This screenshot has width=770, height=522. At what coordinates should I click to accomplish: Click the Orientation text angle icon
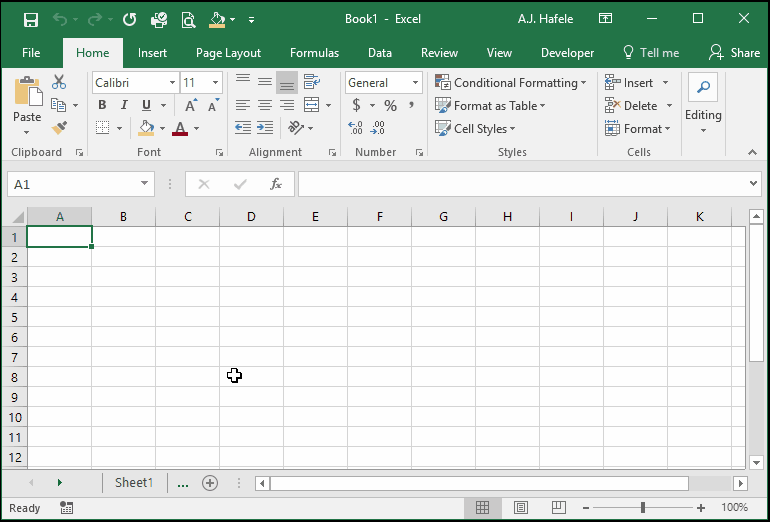pyautogui.click(x=296, y=128)
